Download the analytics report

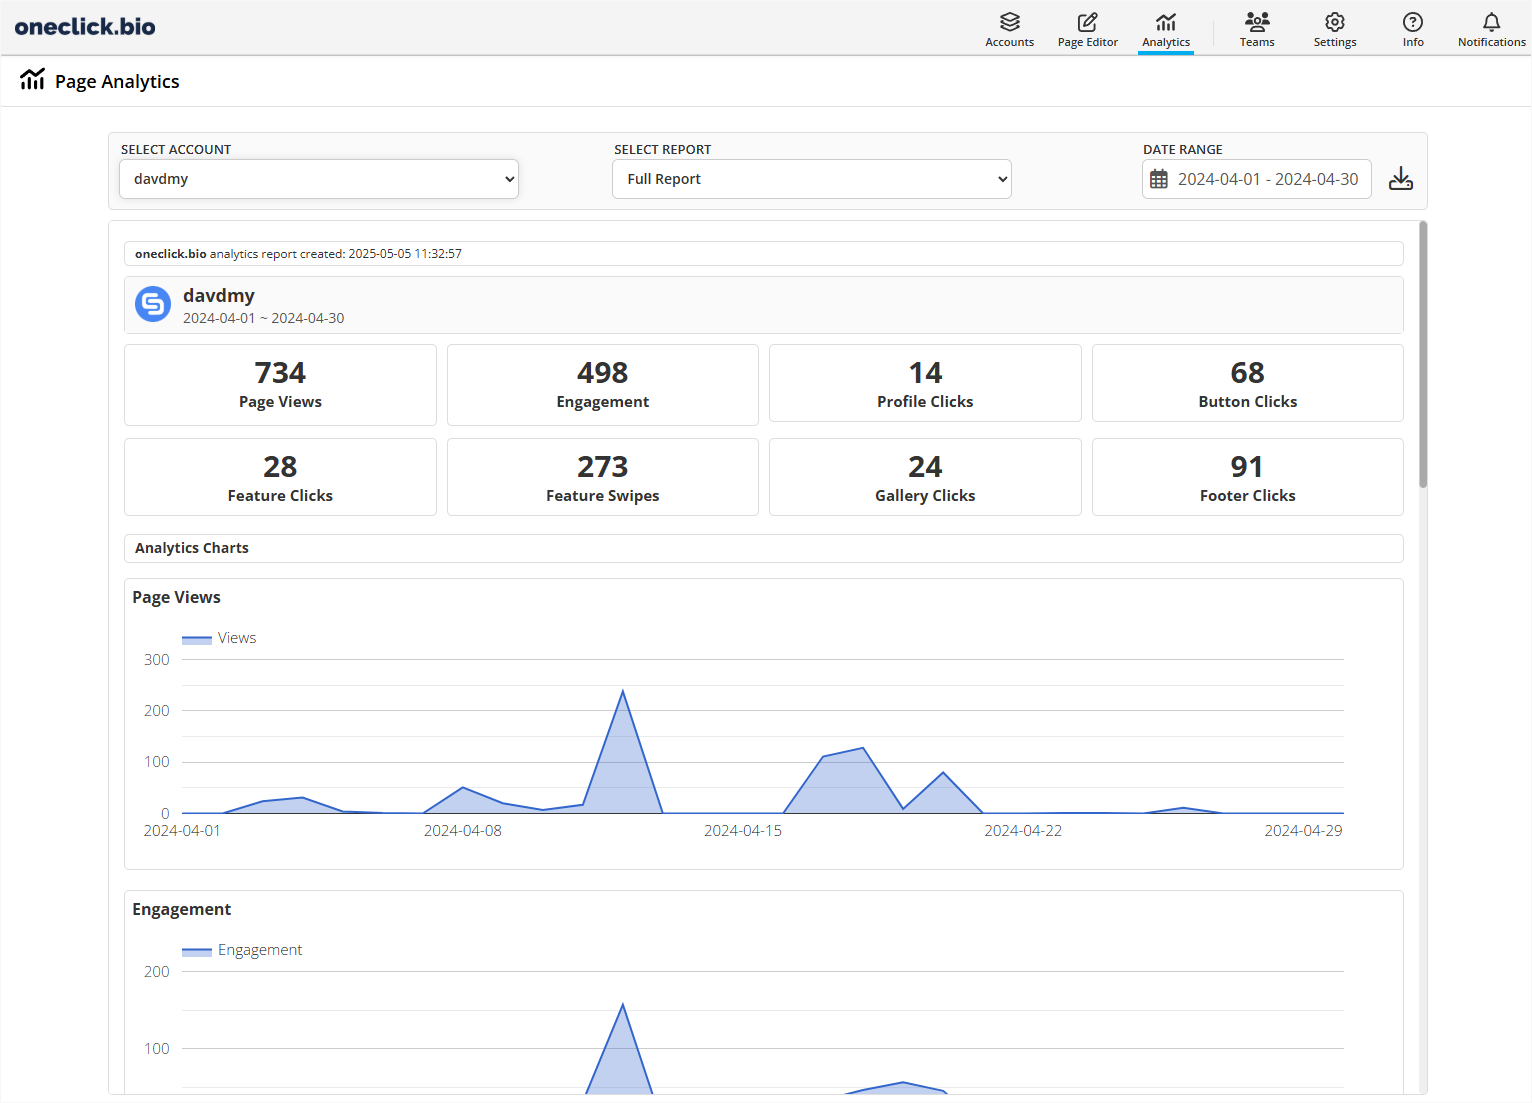pos(1401,179)
